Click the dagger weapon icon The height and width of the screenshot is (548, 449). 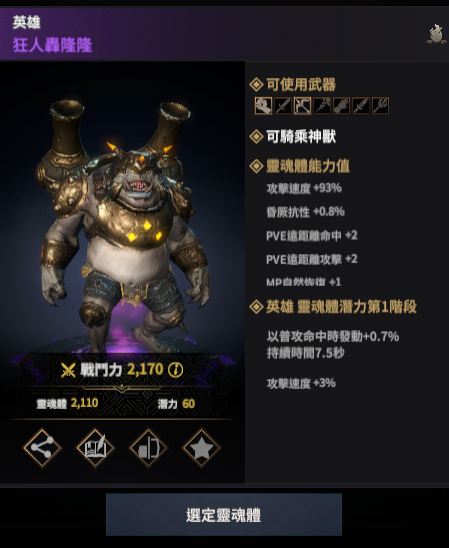point(361,106)
